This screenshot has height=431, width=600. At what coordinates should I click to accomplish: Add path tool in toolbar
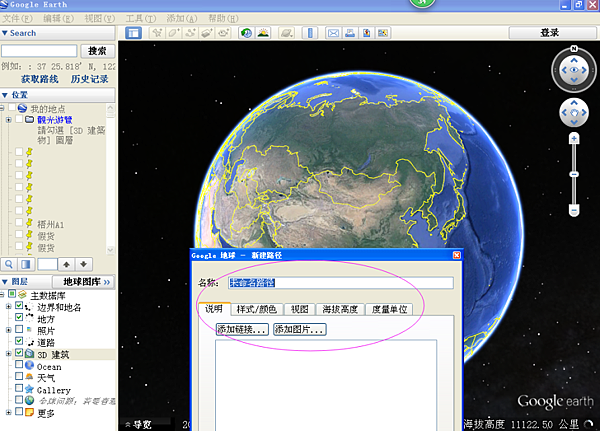[x=190, y=33]
